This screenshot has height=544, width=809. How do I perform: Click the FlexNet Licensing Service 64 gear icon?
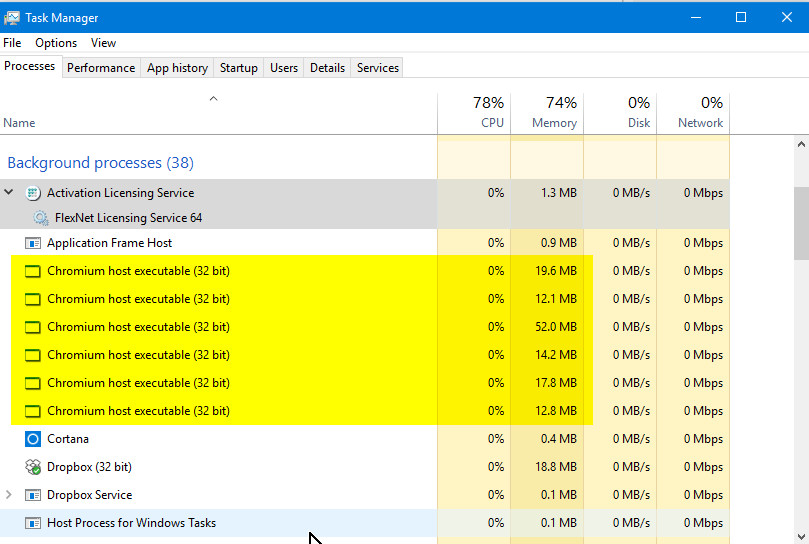tap(41, 218)
